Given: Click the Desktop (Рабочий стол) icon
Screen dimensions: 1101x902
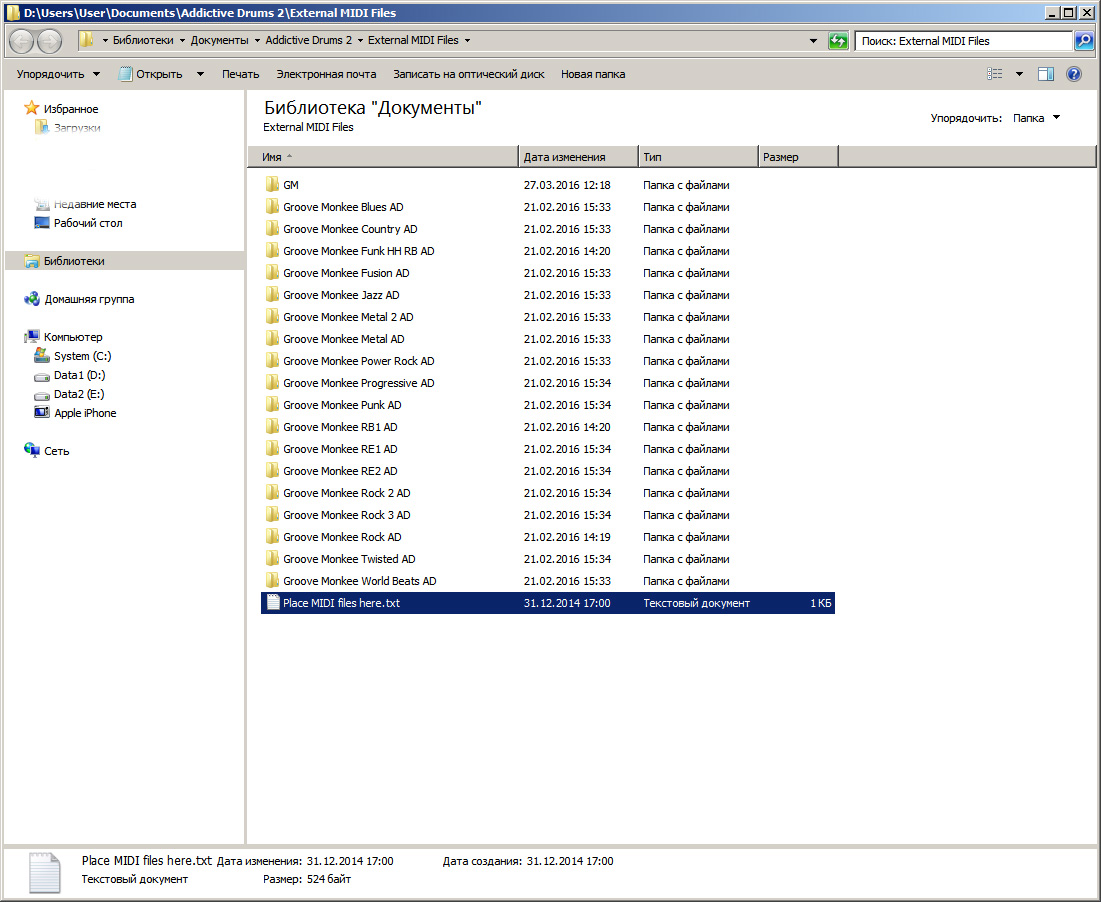Looking at the screenshot, I should [42, 223].
